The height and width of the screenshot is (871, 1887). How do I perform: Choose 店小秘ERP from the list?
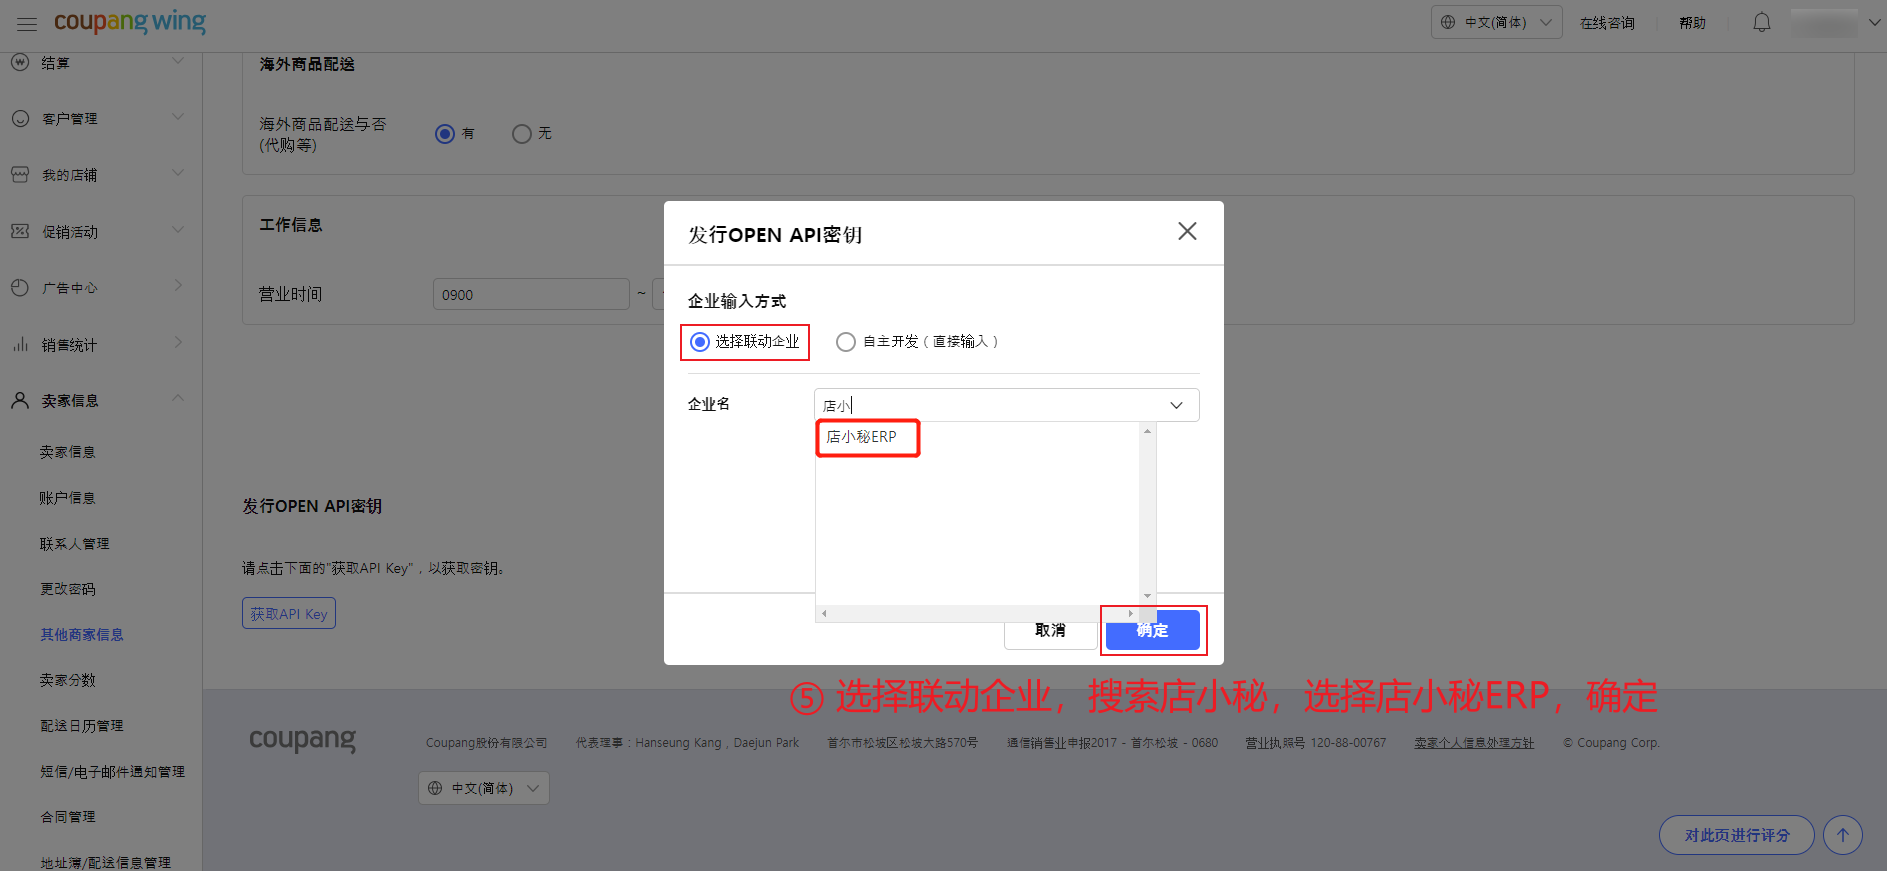click(x=862, y=437)
